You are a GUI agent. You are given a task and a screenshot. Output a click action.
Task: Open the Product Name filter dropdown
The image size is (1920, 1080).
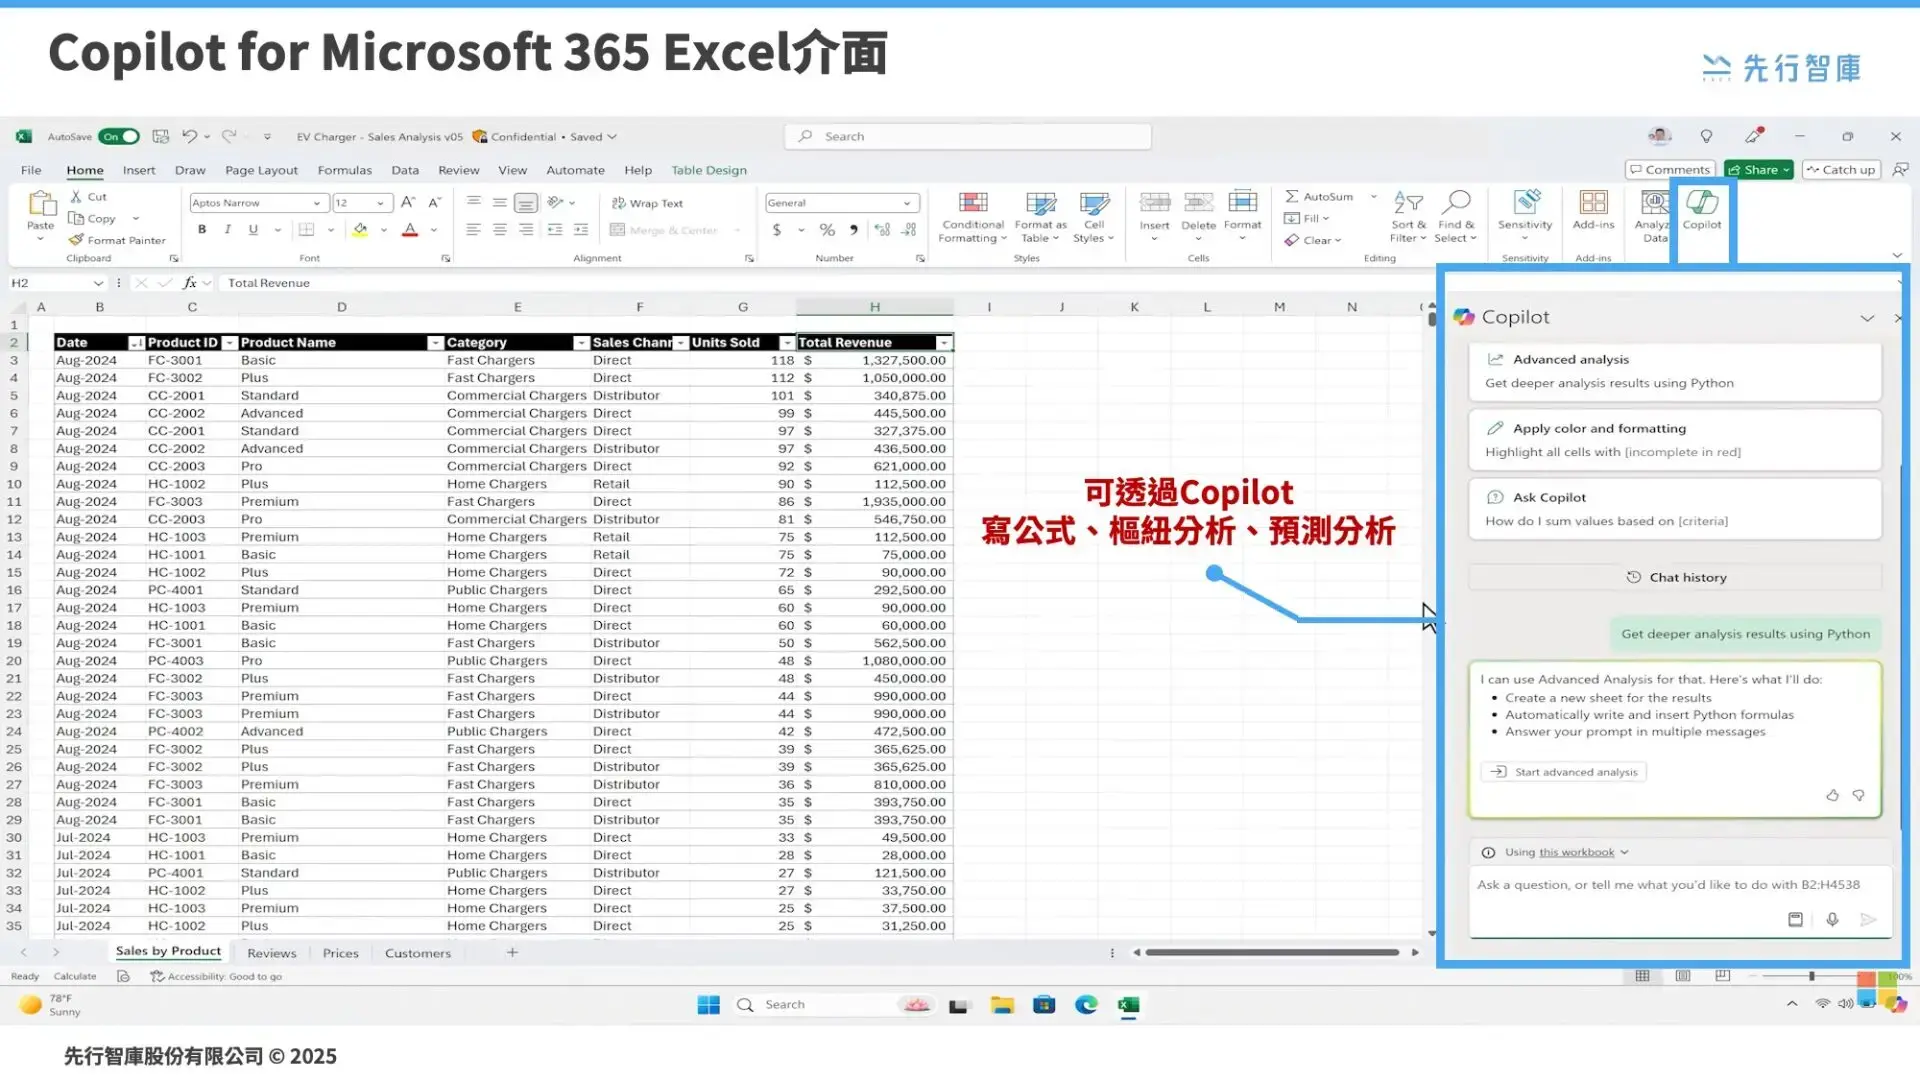pos(434,343)
